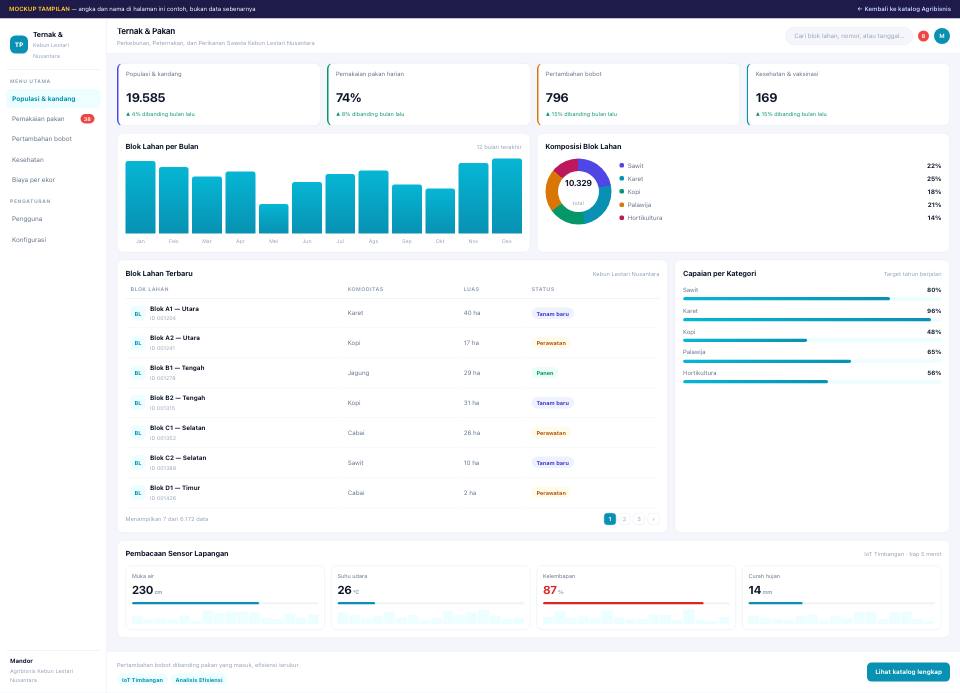Click the Kopi 18% legend row
This screenshot has height=693, width=960.
coord(780,192)
